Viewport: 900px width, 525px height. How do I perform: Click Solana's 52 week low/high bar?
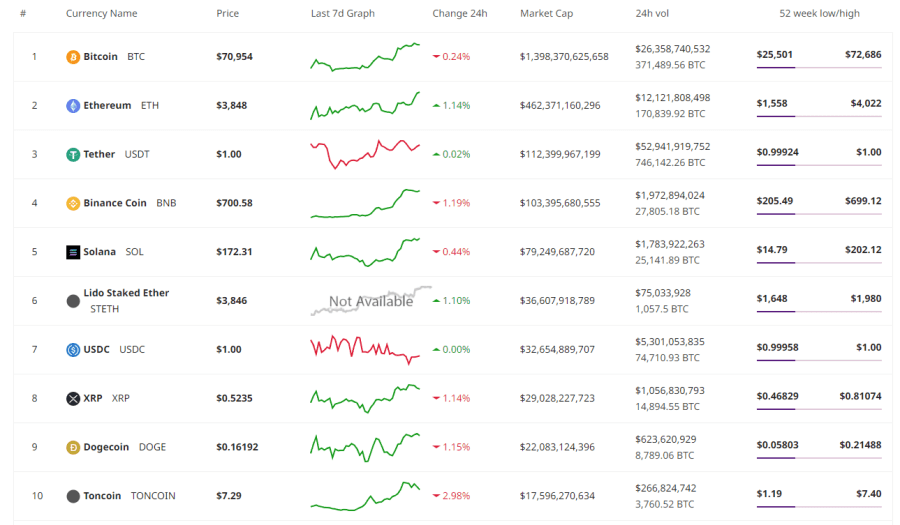tap(819, 263)
